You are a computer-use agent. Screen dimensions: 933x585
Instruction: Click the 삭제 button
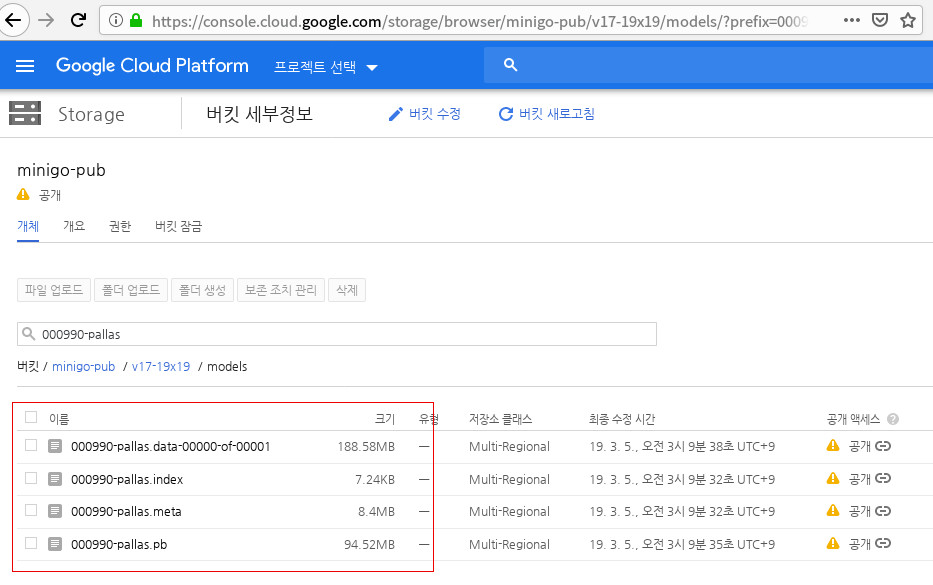(347, 290)
